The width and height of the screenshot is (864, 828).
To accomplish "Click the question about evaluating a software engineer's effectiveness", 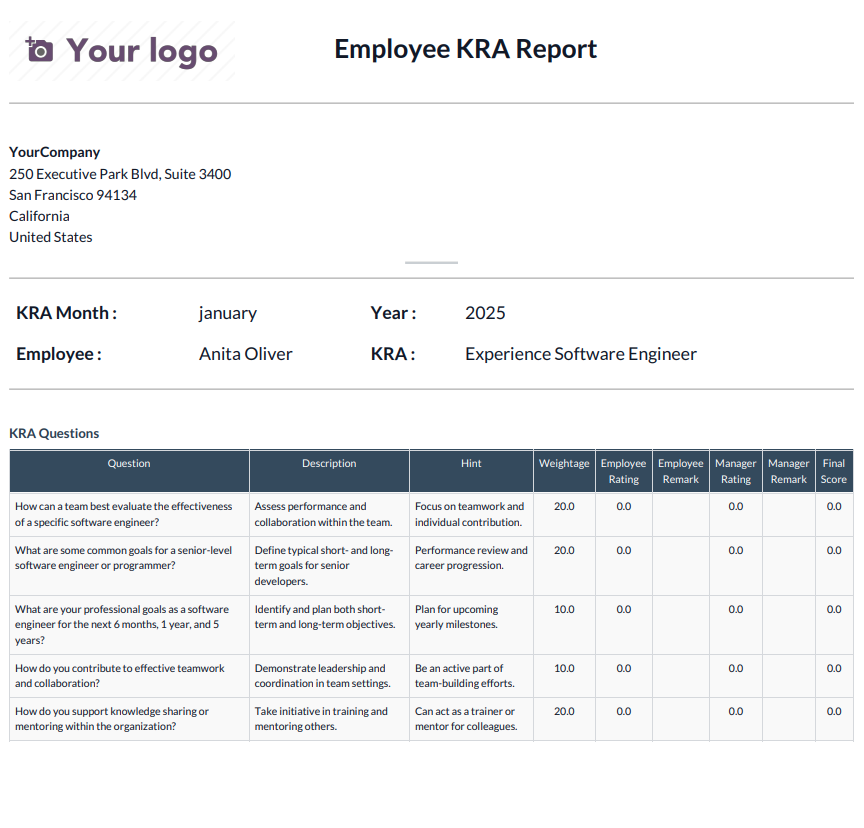I will [x=124, y=514].
